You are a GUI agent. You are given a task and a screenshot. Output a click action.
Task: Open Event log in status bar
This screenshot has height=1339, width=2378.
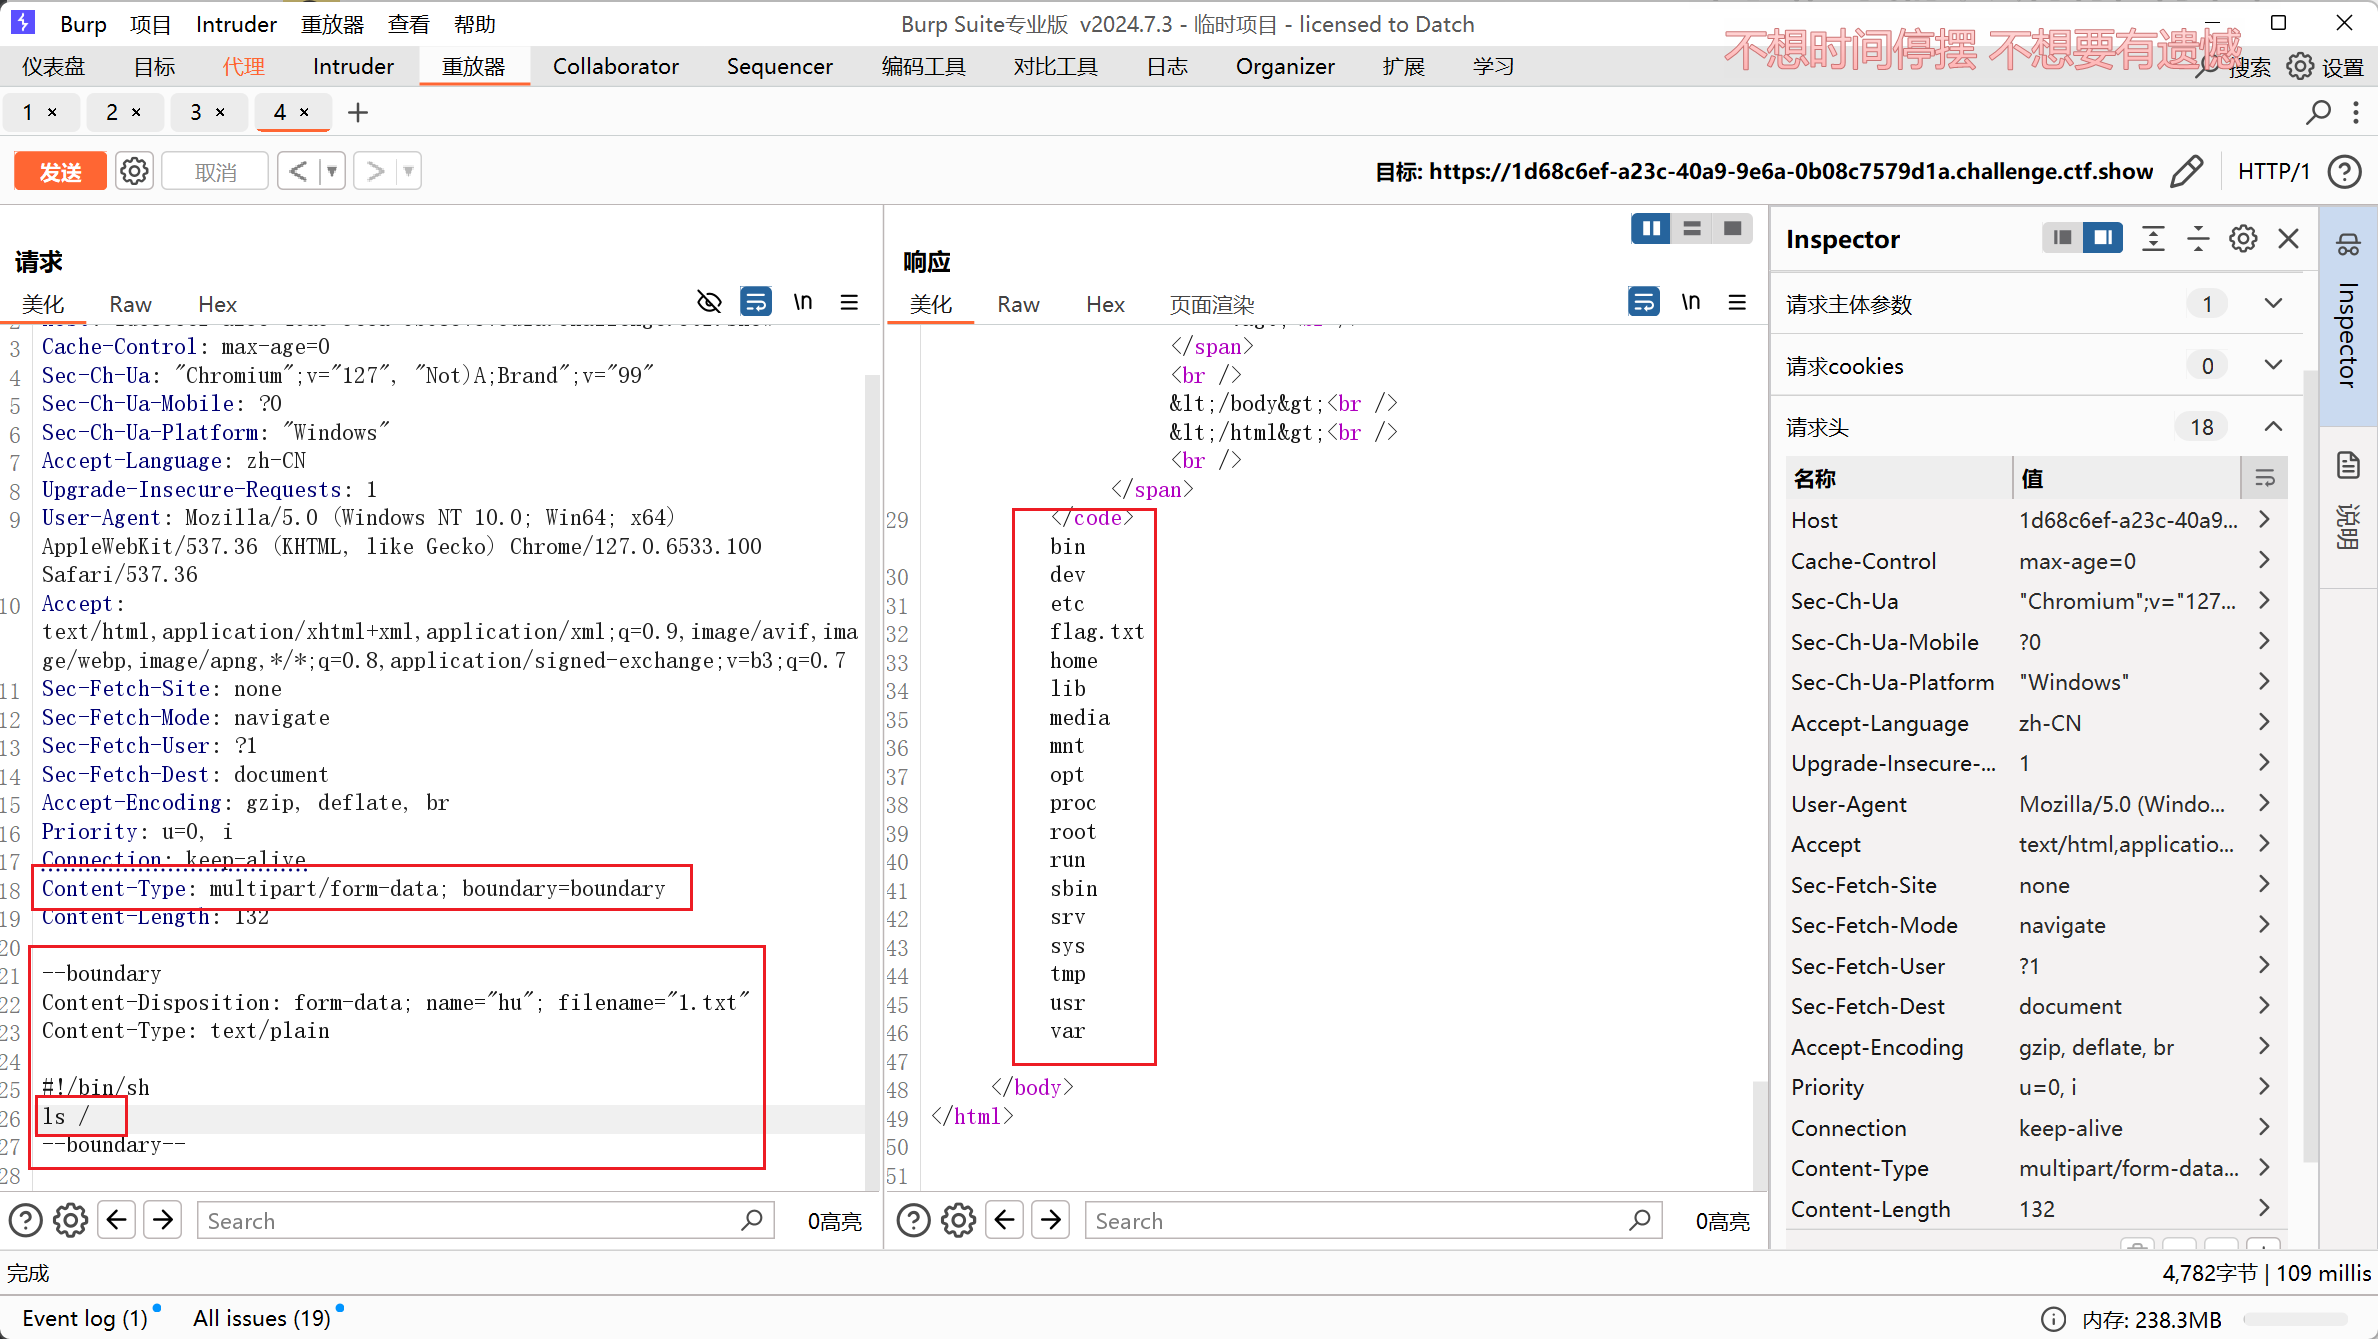point(85,1318)
